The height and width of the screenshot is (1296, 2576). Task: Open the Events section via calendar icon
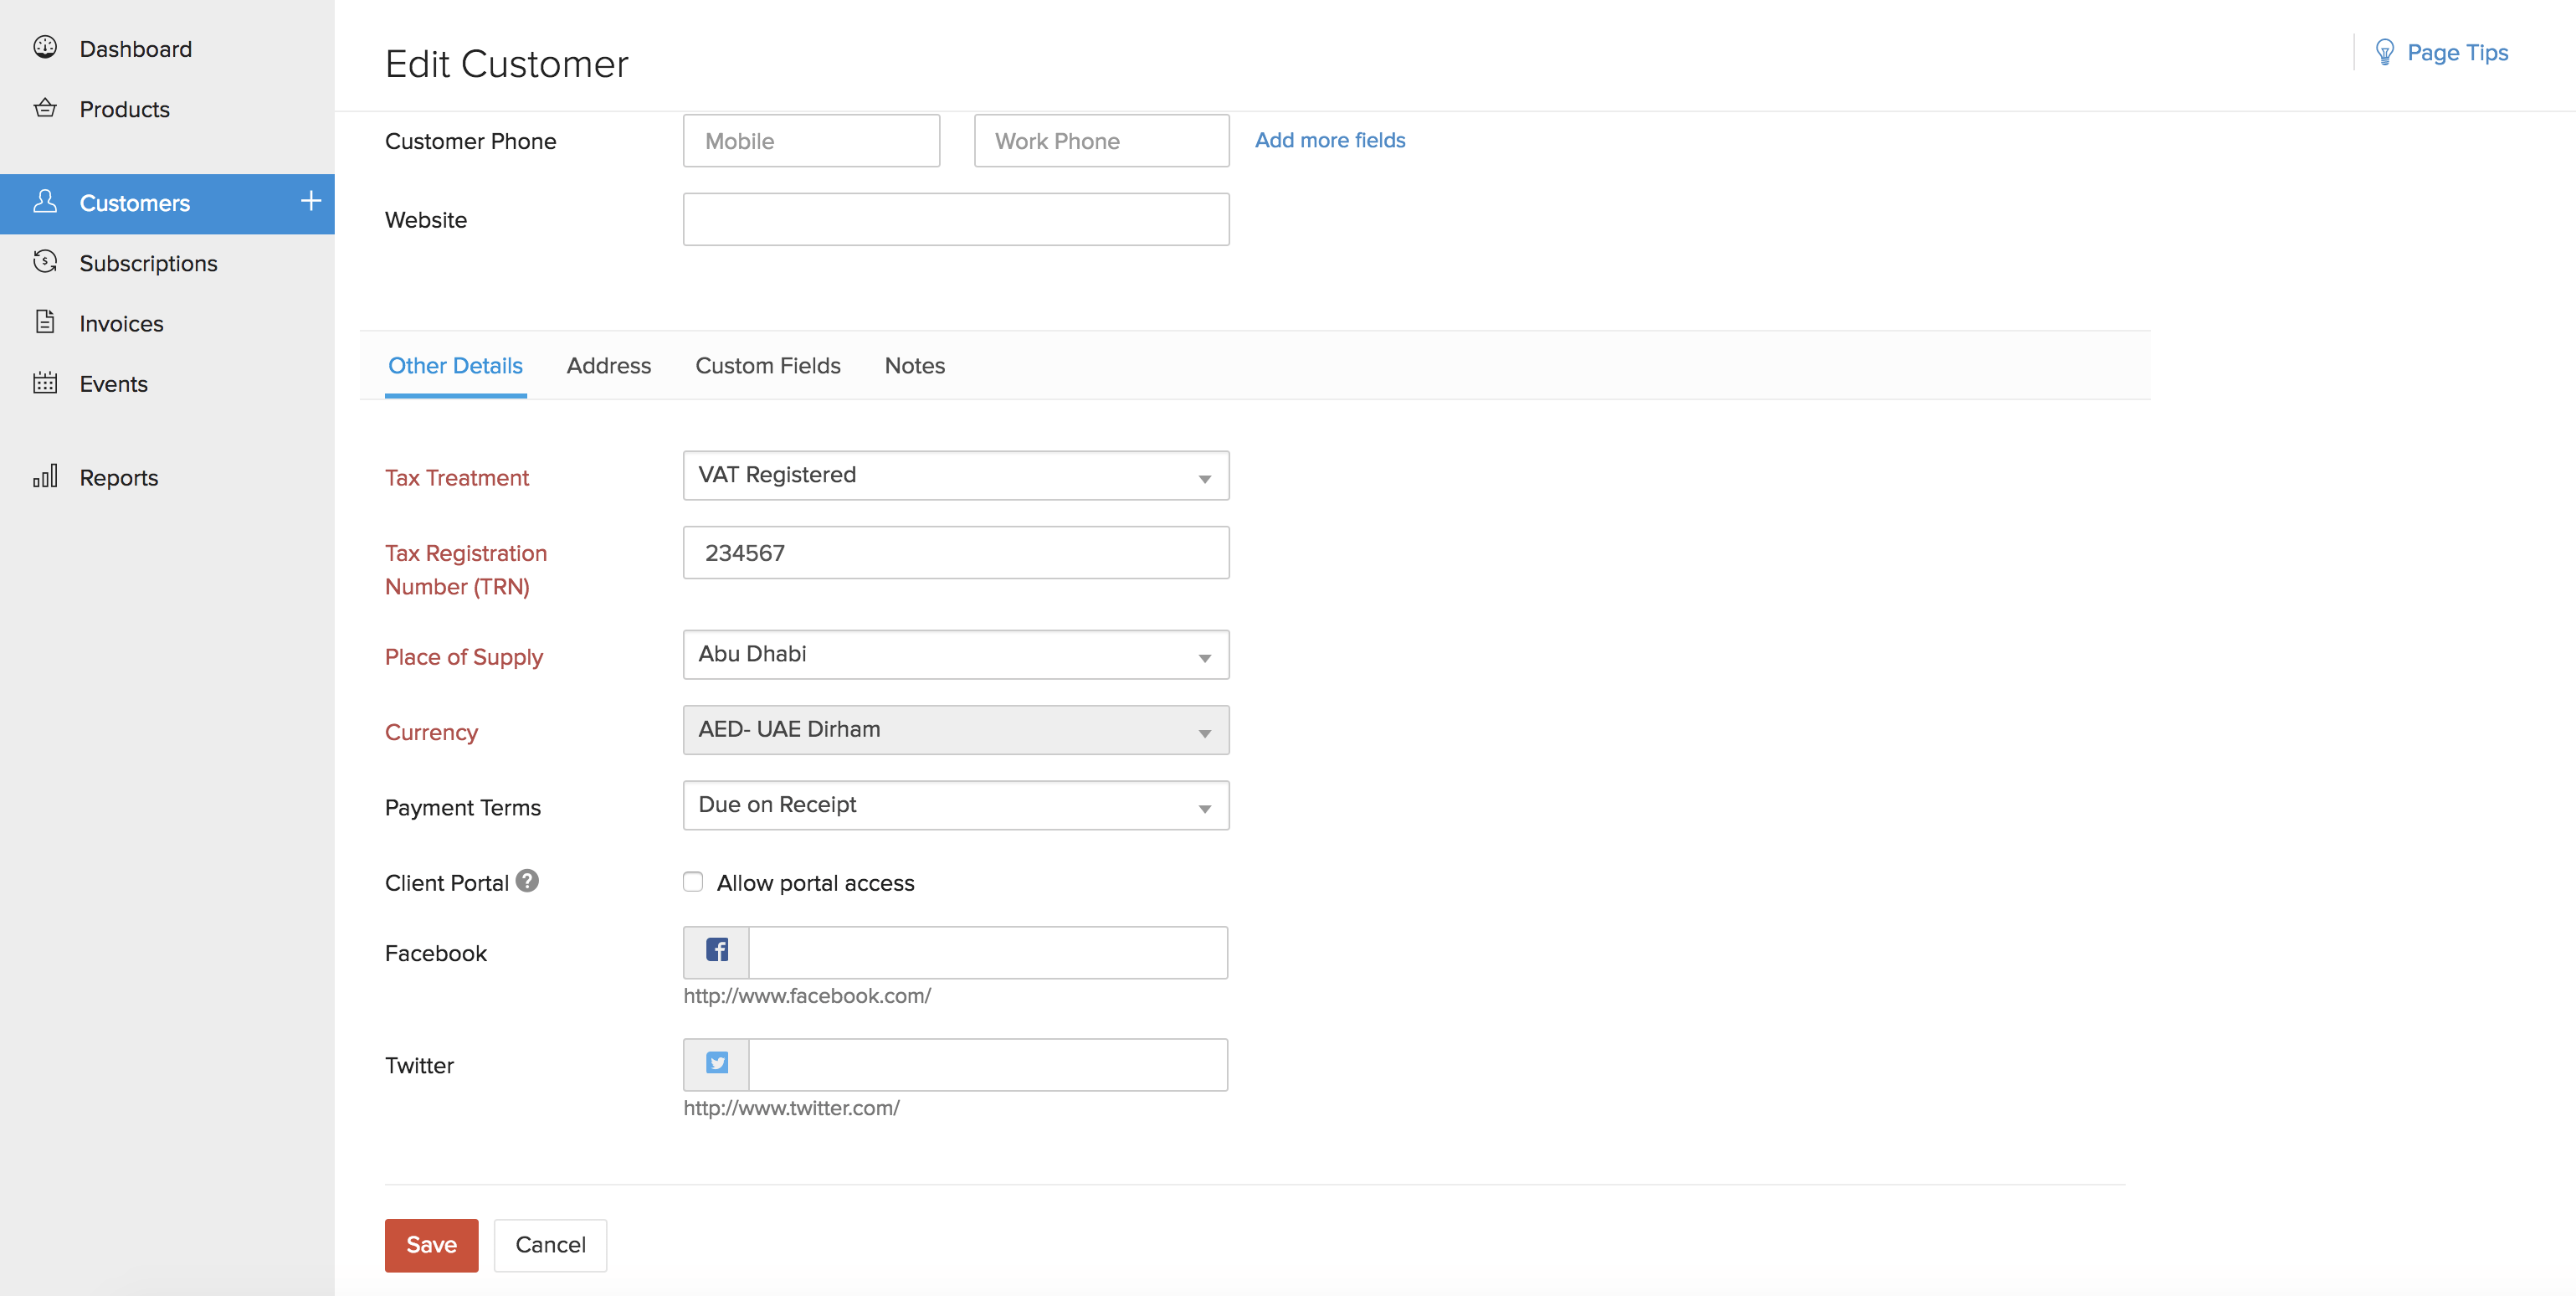pos(46,383)
